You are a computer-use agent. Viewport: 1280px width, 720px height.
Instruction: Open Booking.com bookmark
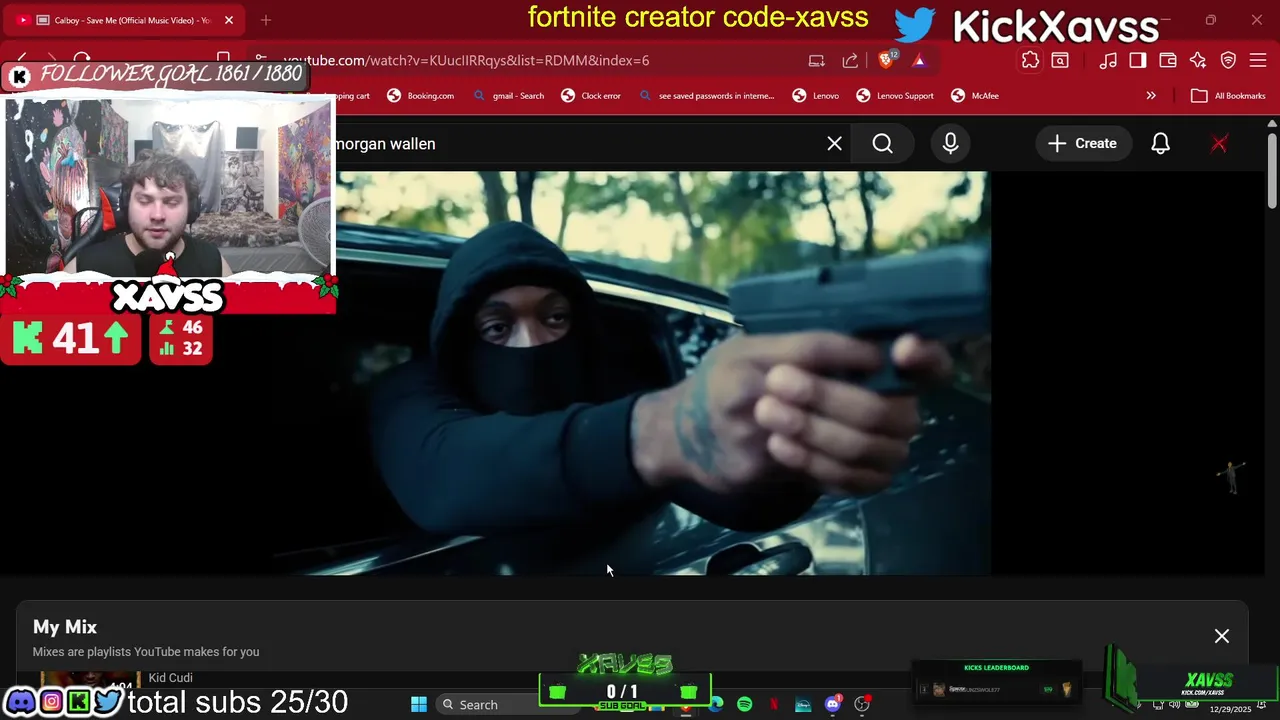[x=421, y=96]
